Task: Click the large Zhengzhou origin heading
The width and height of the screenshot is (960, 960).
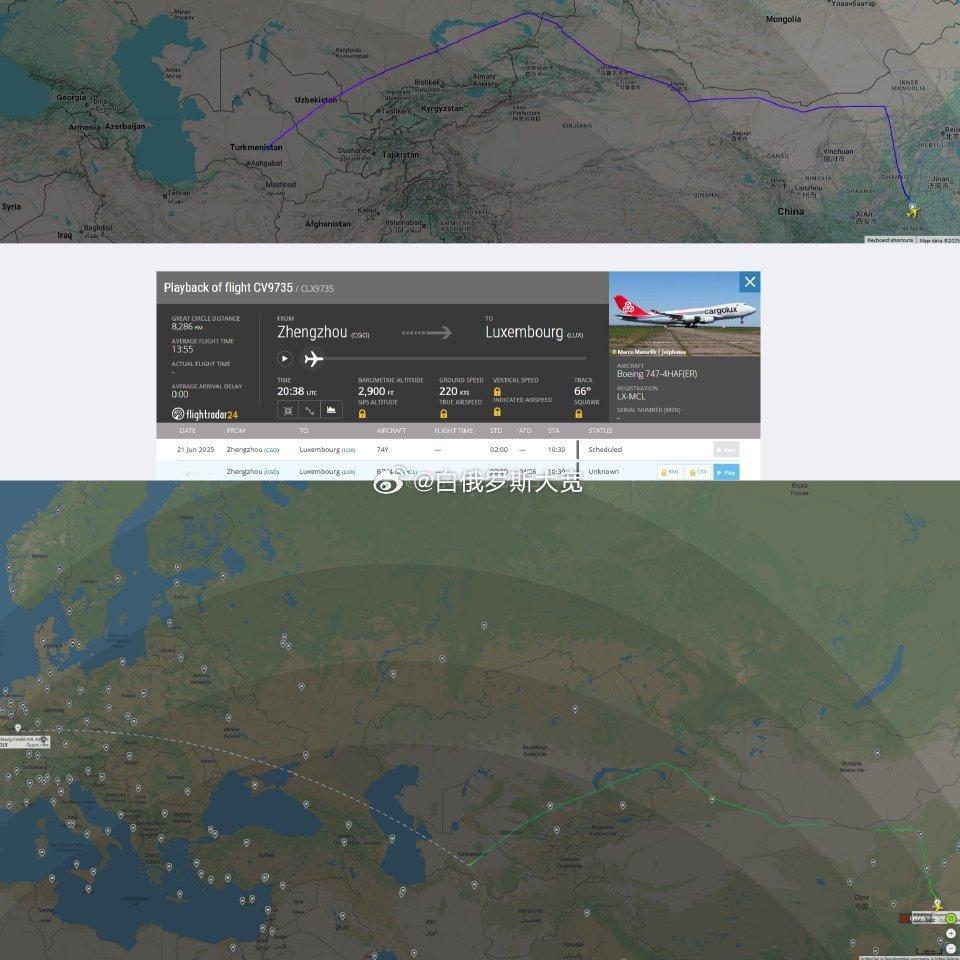Action: click(312, 332)
